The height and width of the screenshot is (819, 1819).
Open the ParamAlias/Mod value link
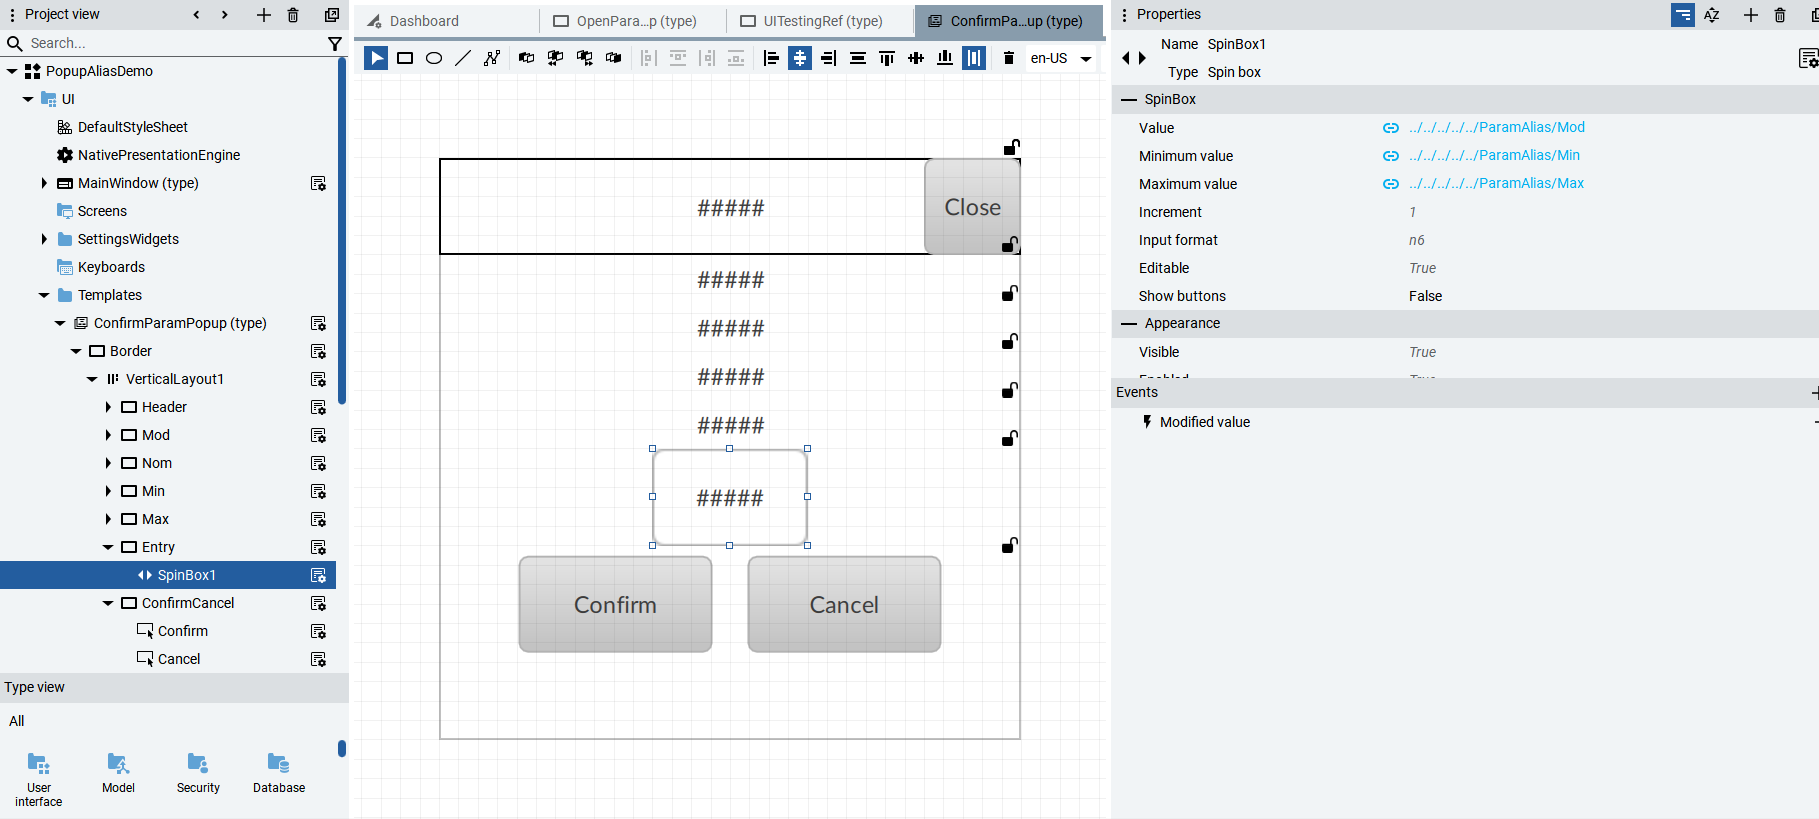tap(1497, 127)
